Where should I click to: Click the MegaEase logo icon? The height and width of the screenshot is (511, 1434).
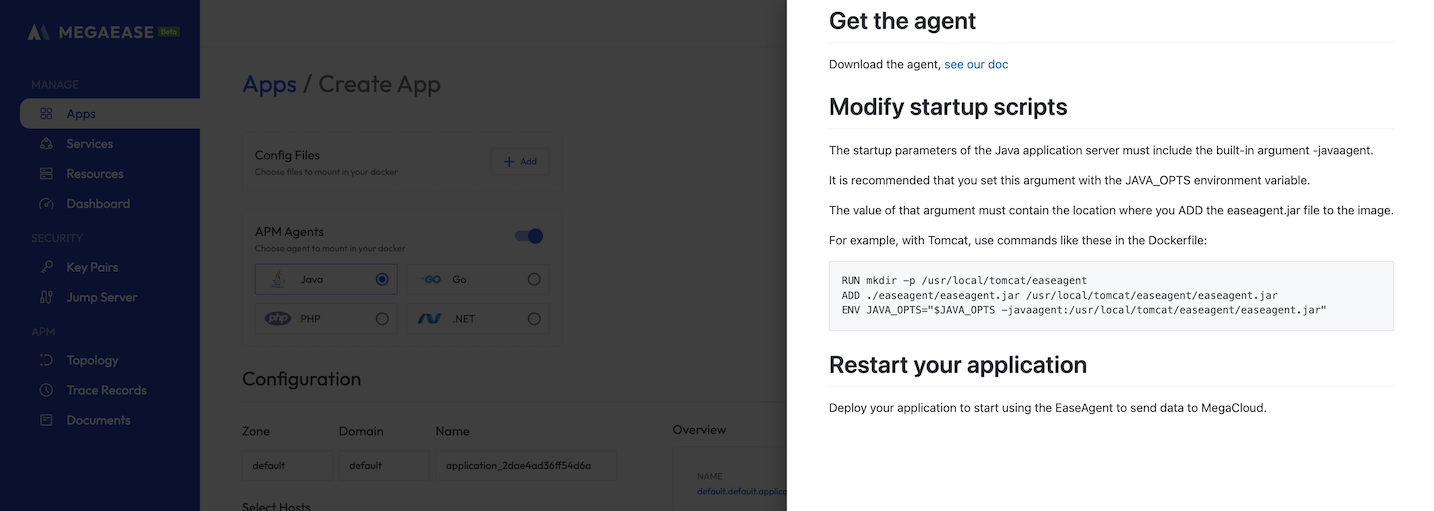(x=39, y=32)
